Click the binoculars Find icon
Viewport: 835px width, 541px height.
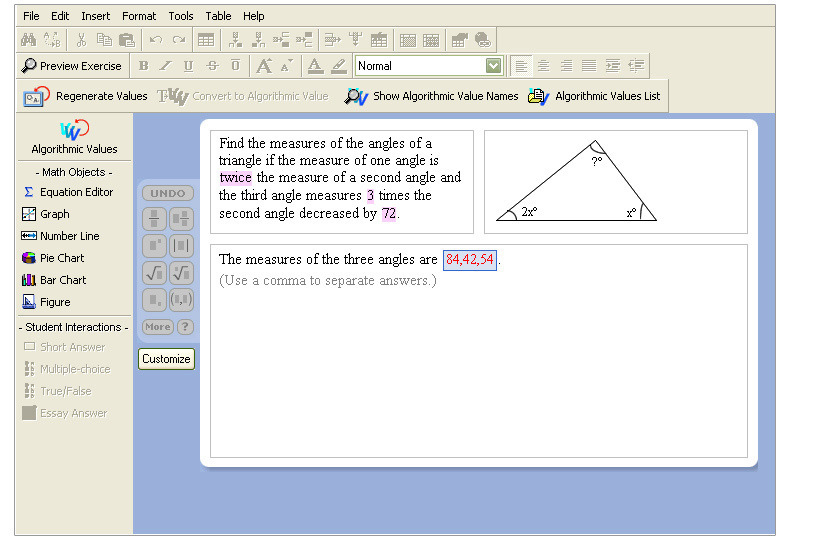tap(28, 39)
